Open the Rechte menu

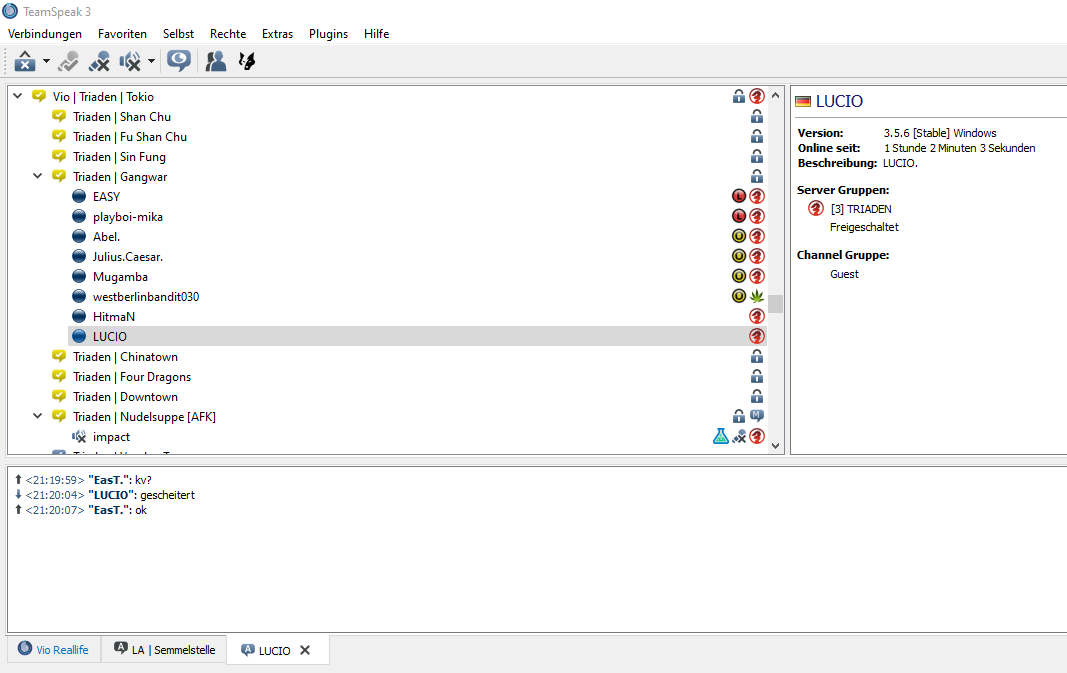click(x=228, y=34)
